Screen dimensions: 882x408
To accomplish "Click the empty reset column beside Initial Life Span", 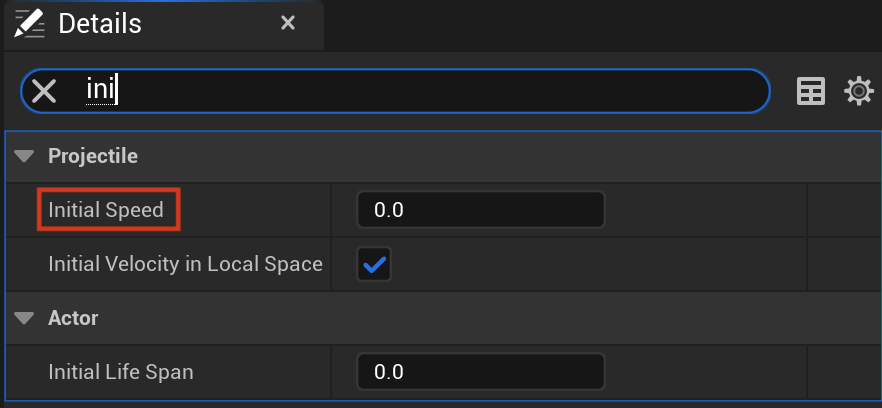I will (x=844, y=372).
